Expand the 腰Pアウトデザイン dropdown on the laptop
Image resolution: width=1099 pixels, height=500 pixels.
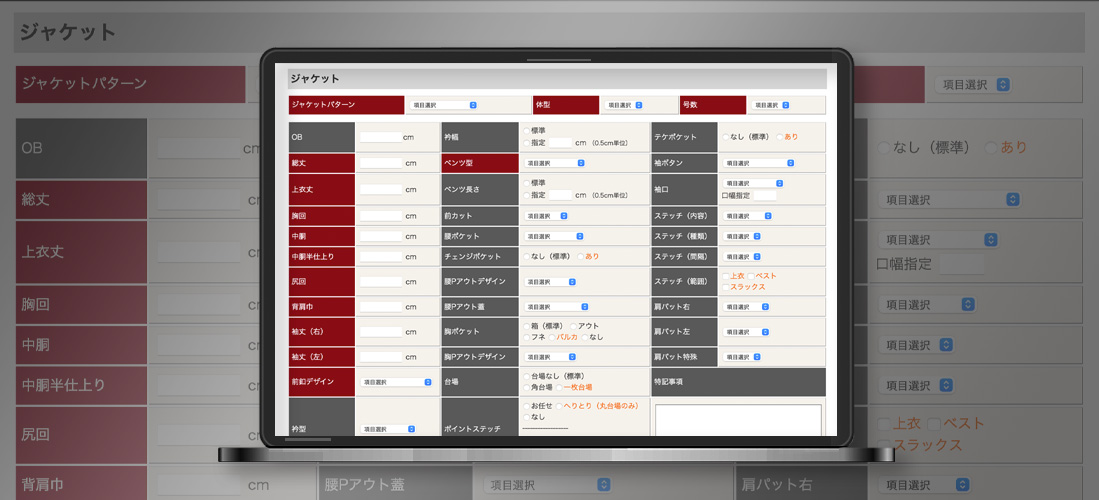point(550,282)
